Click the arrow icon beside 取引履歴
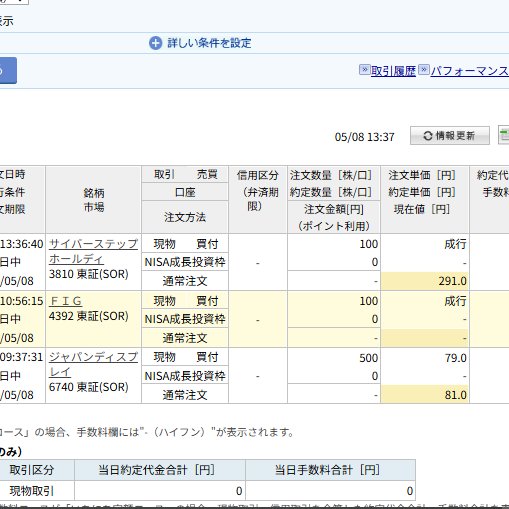The image size is (509, 509). pyautogui.click(x=365, y=70)
